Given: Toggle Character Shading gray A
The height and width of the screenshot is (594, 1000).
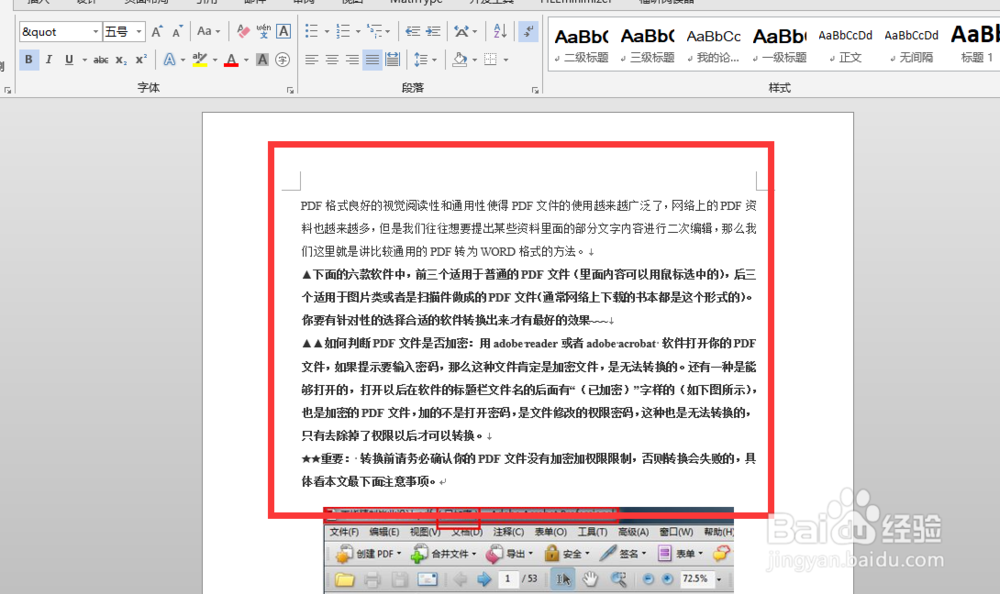Looking at the screenshot, I should [262, 60].
